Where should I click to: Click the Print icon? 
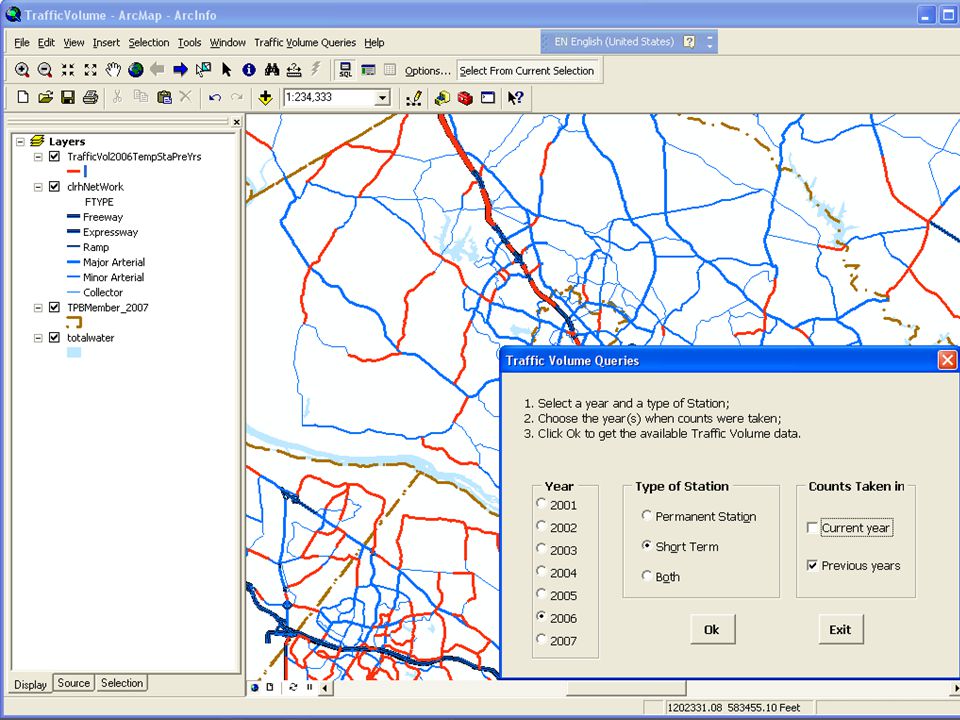point(91,97)
